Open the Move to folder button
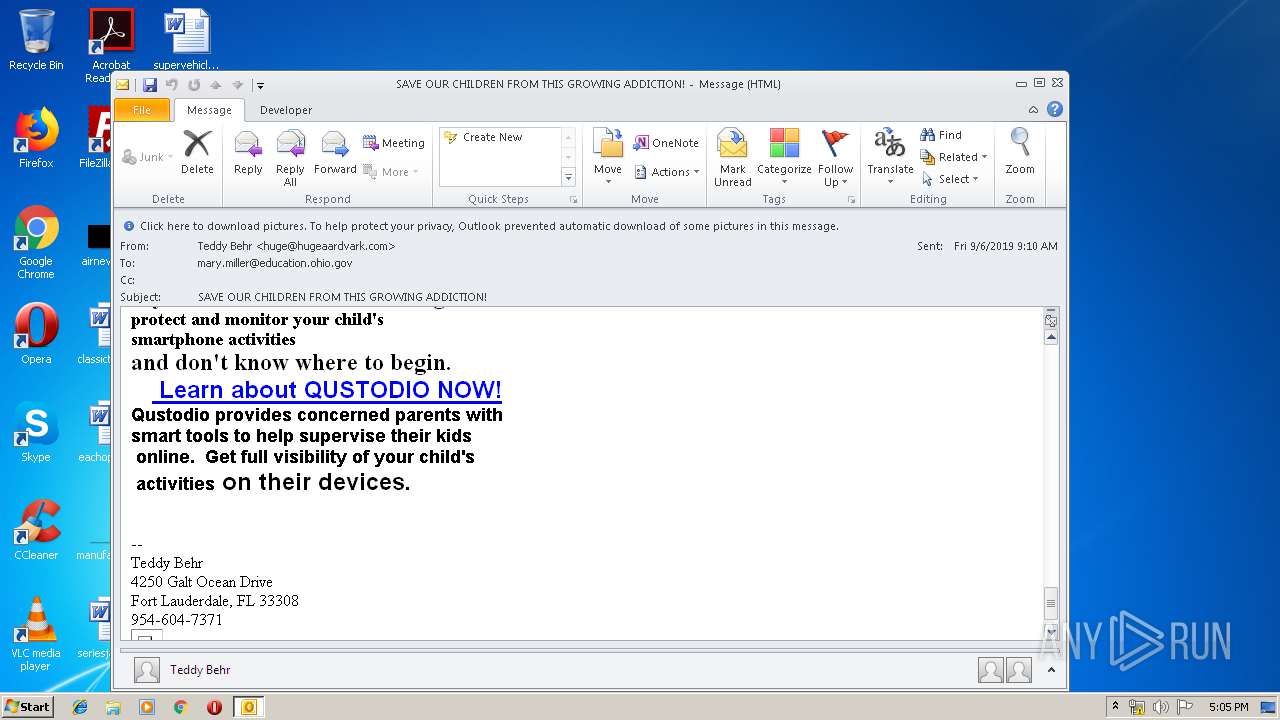This screenshot has height=720, width=1280. point(608,153)
